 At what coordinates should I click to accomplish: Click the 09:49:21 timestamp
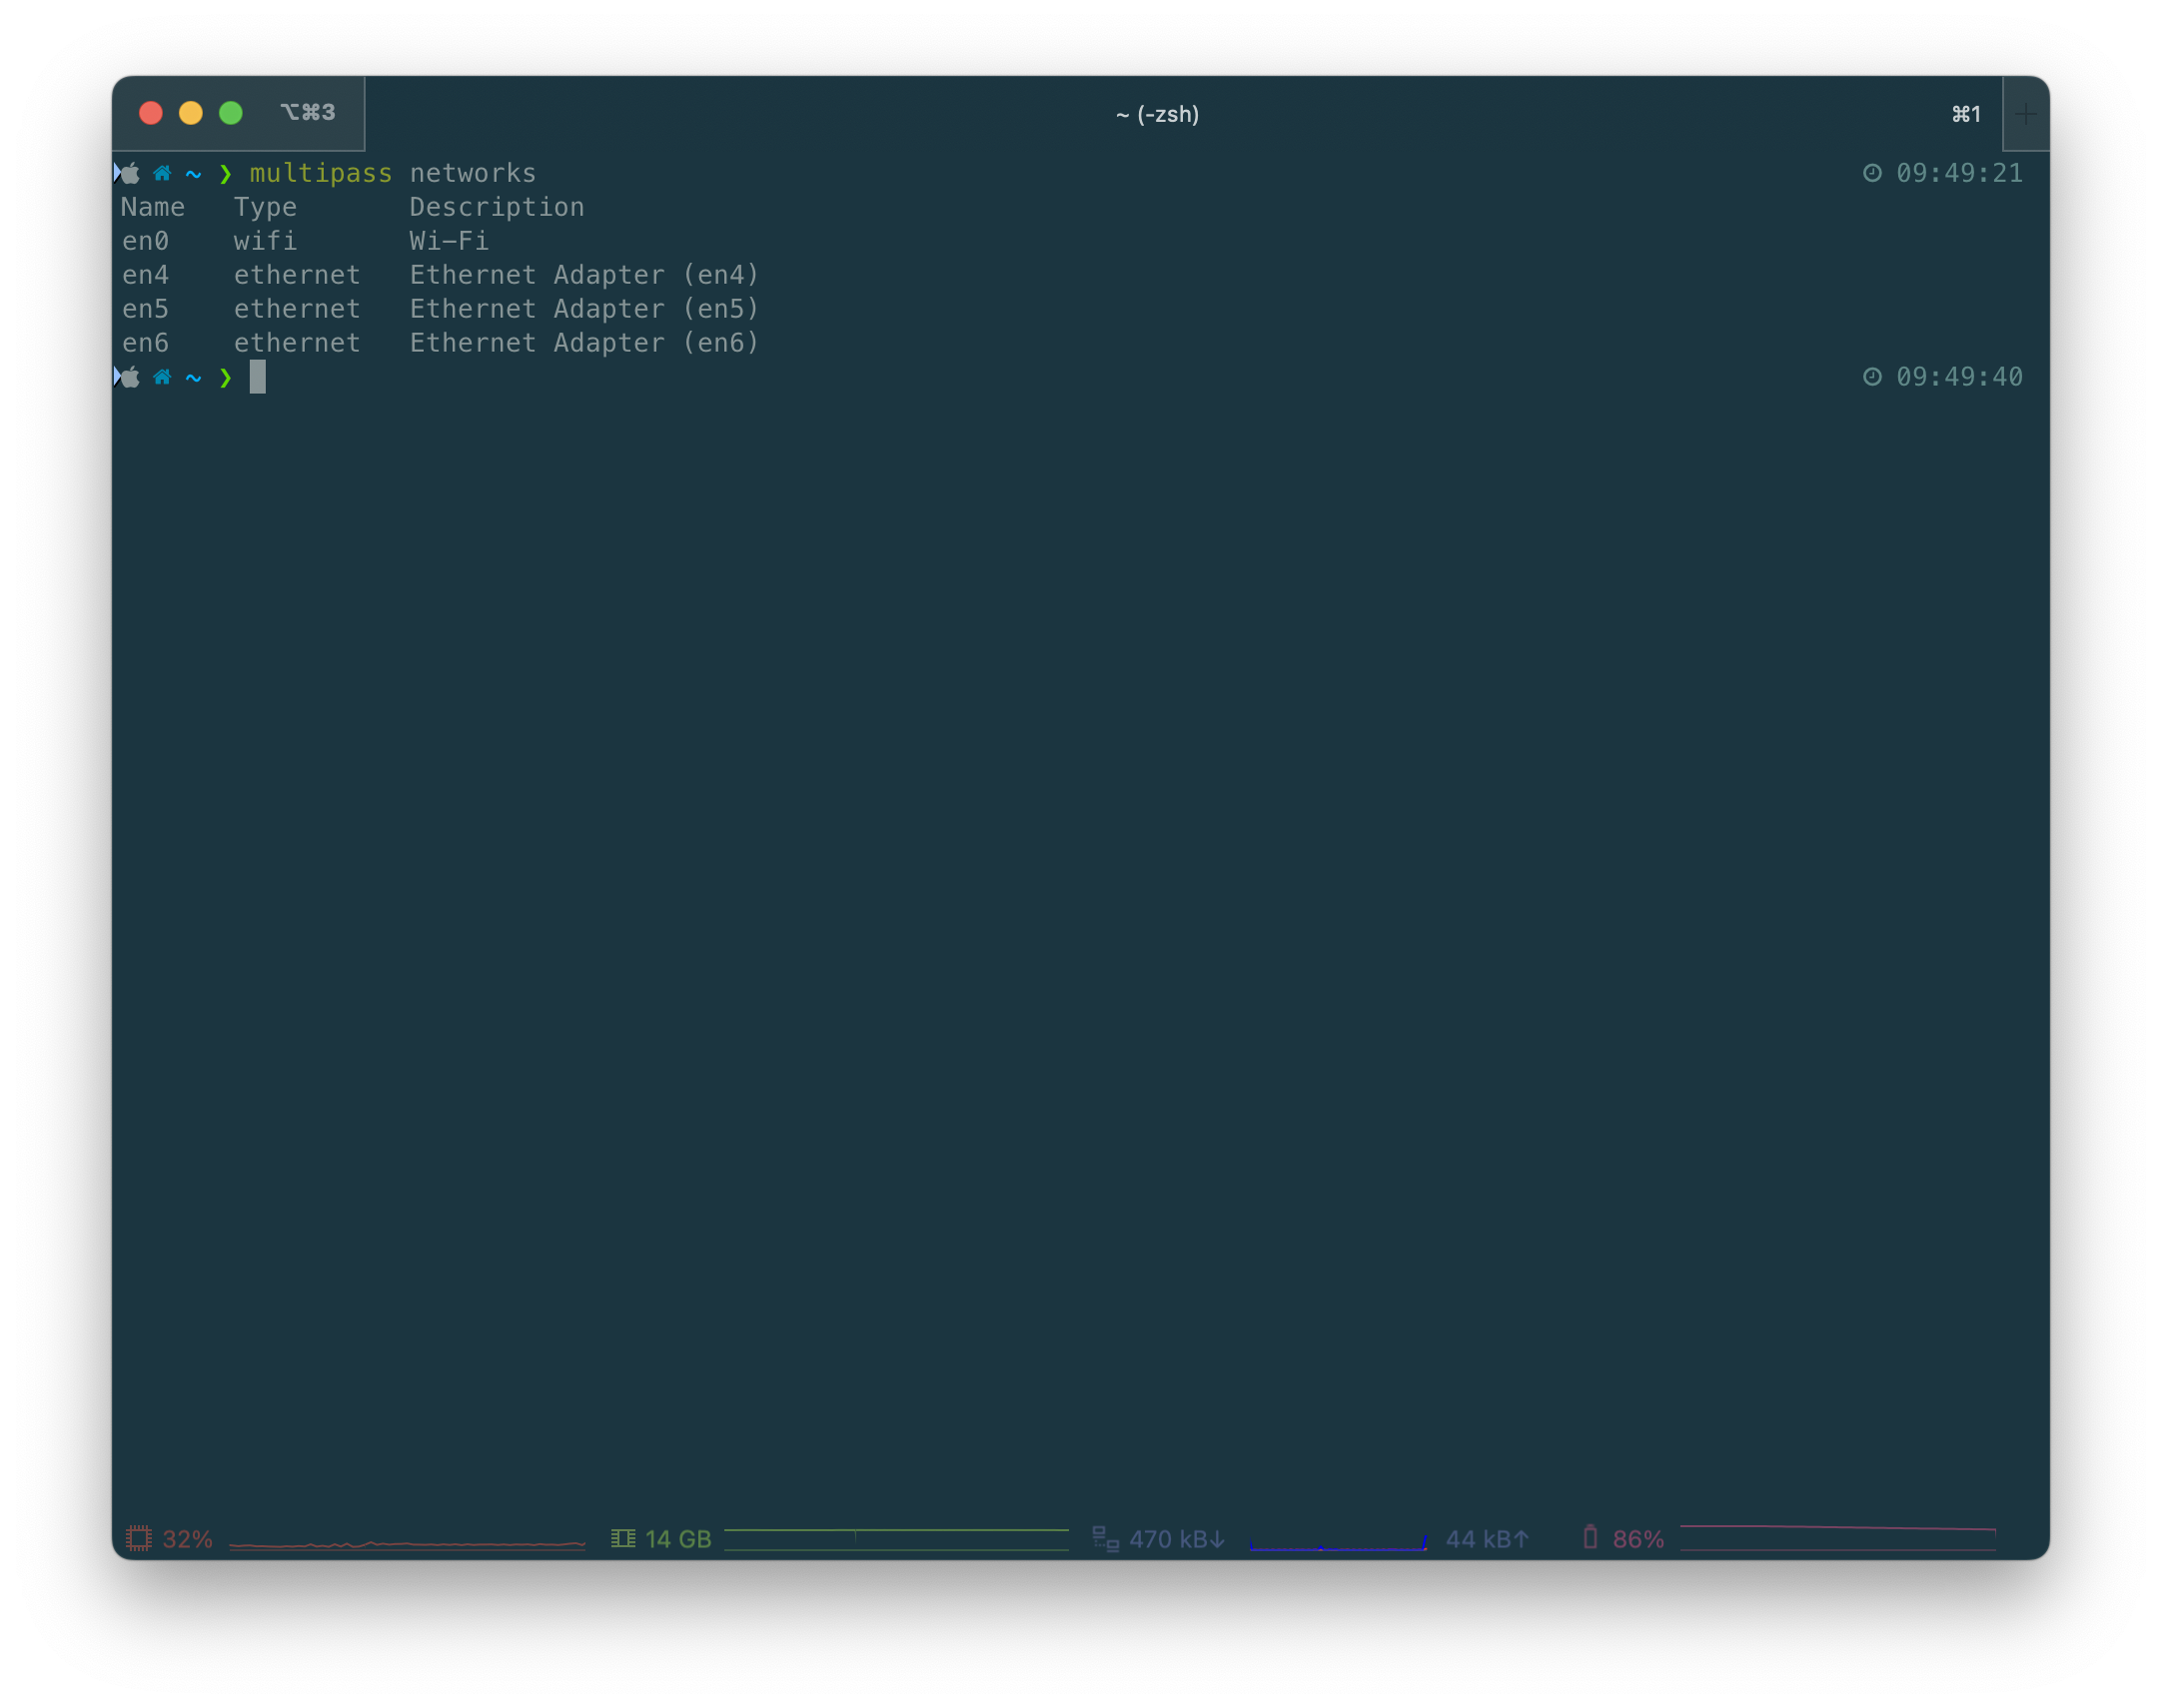(x=1959, y=173)
